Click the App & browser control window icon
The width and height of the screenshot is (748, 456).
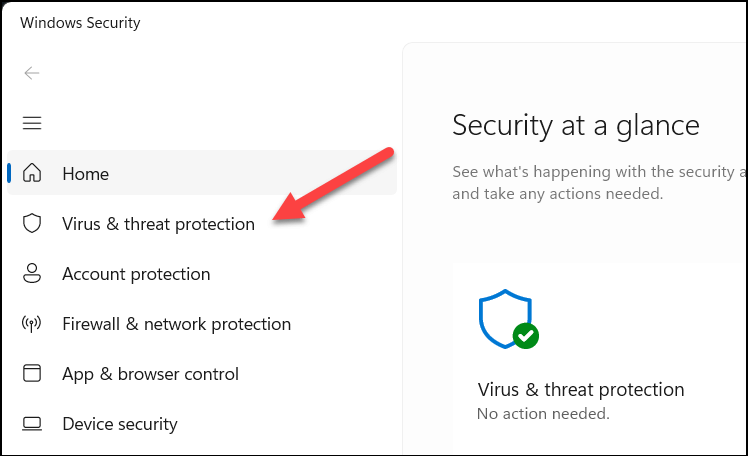click(32, 374)
